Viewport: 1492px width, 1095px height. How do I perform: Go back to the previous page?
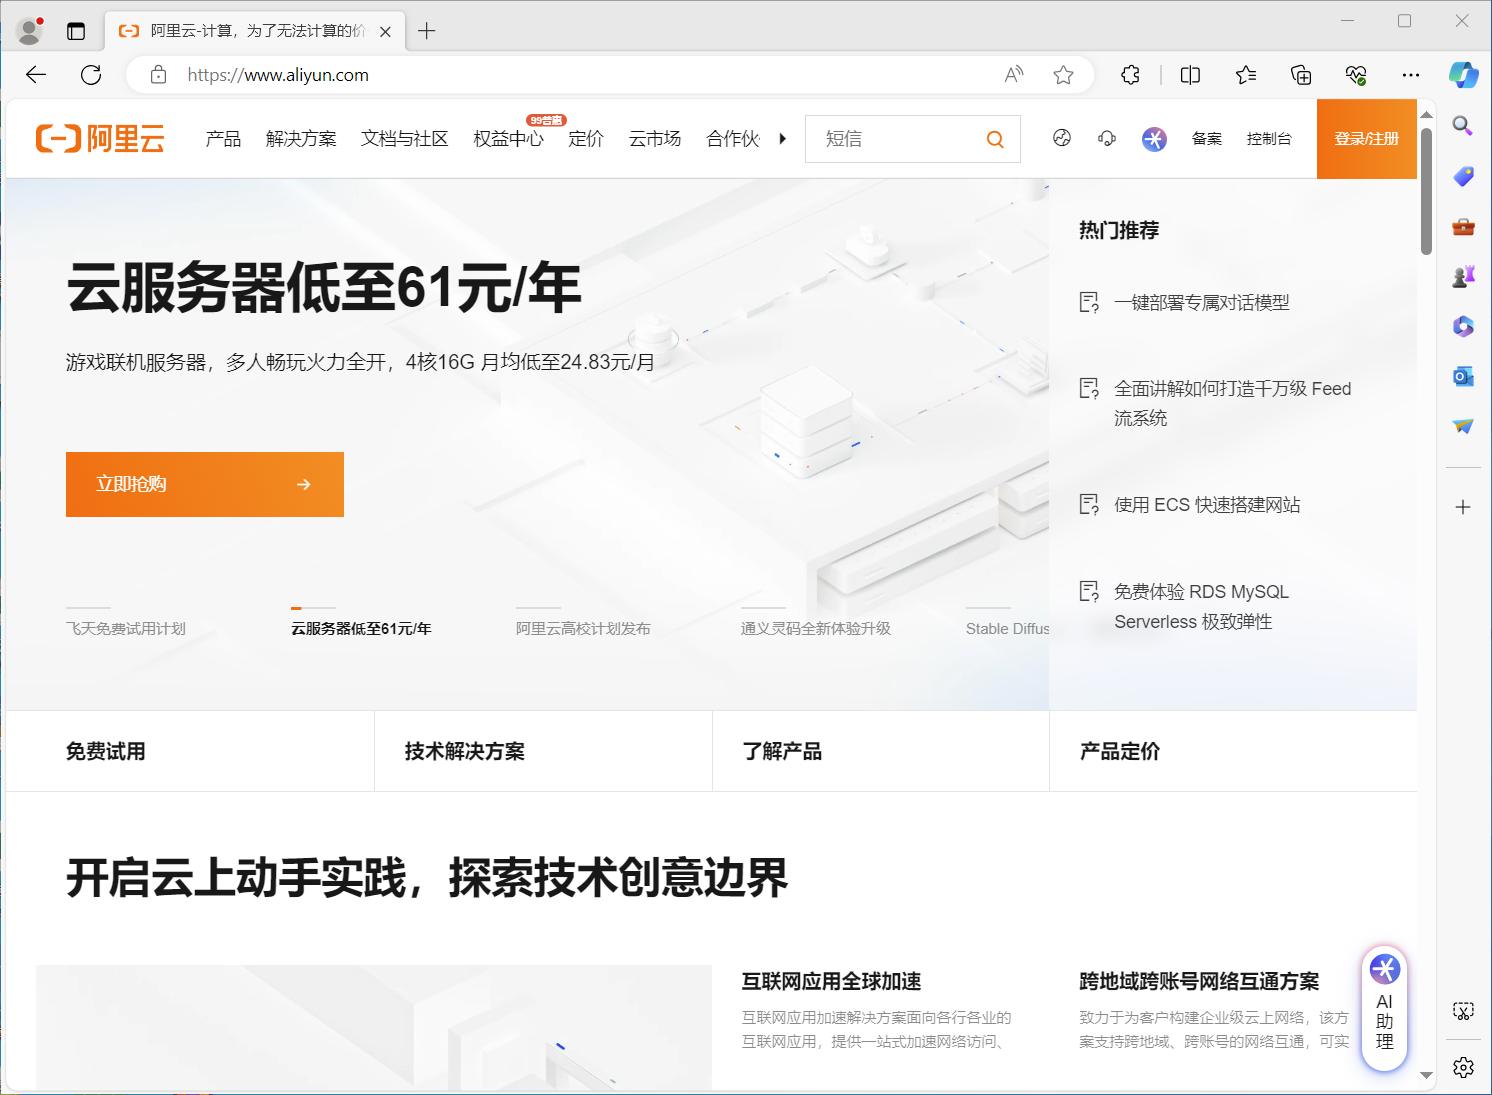pos(36,75)
